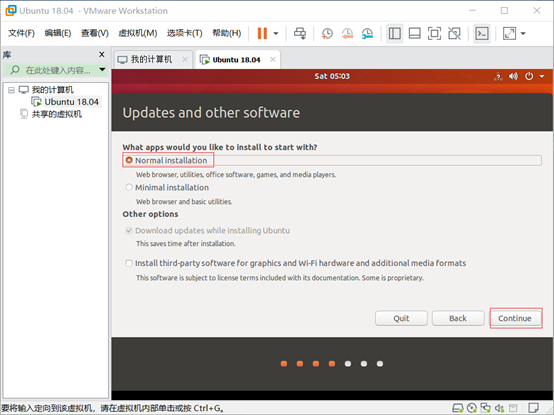554x415 pixels.
Task: Click the stretch guest display icon
Action: point(509,34)
